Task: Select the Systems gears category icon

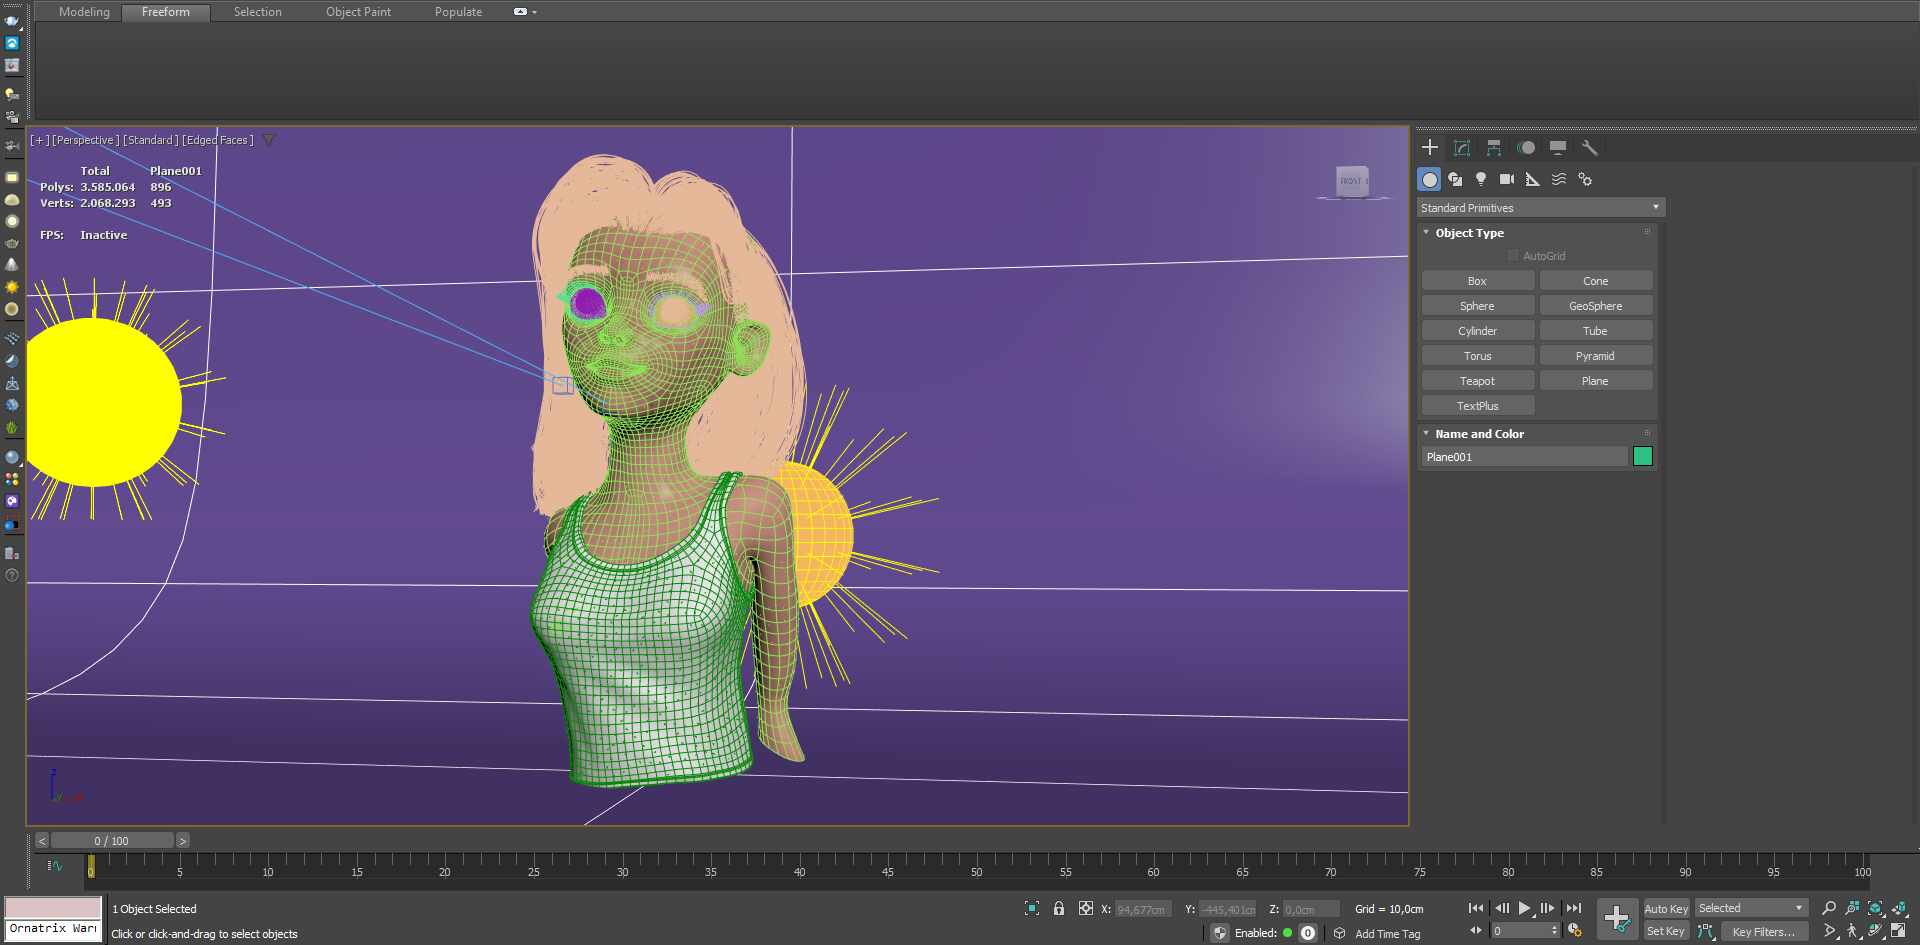Action: 1585,179
